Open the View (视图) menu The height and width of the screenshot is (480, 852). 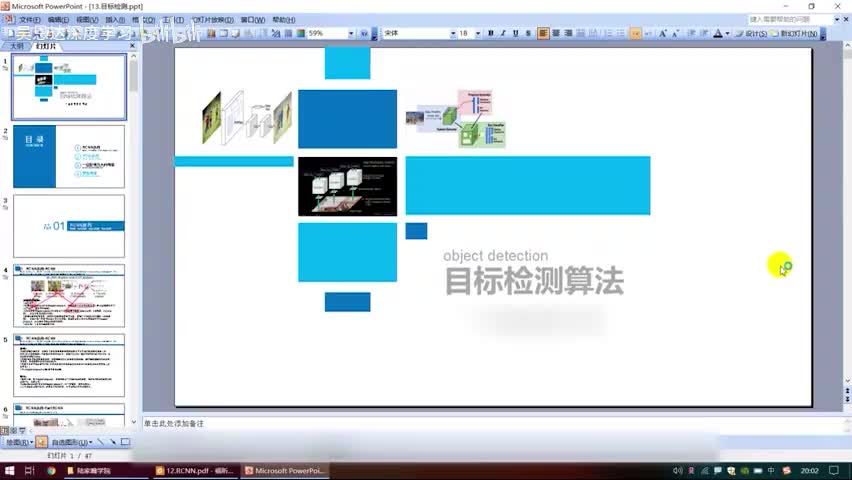[87, 20]
